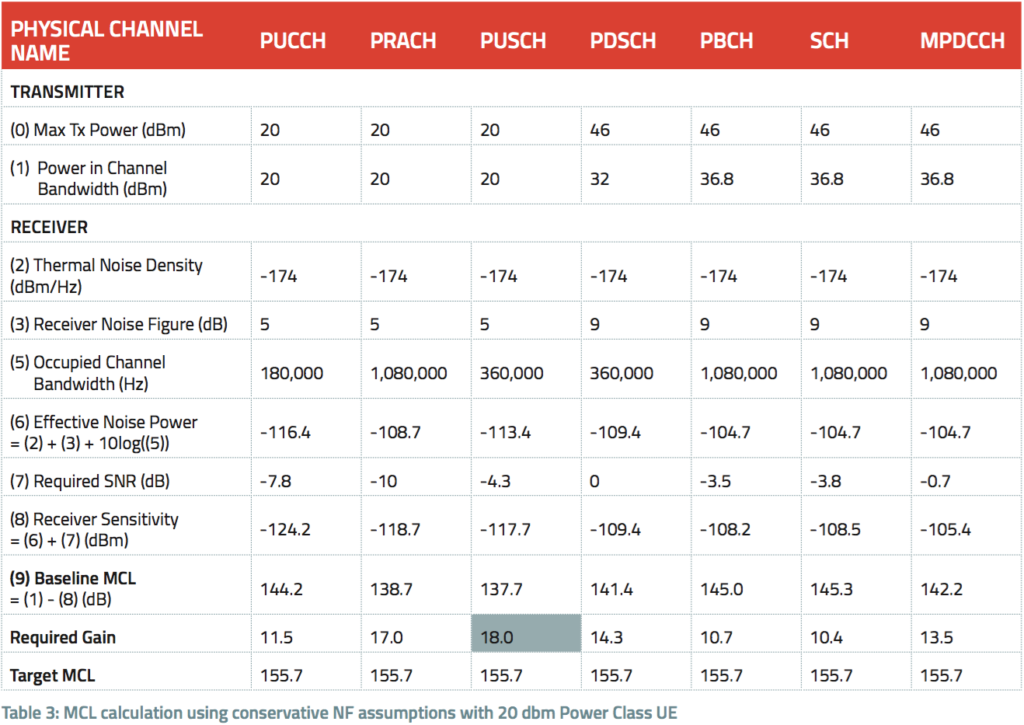Screen dimensions: 1024x725
Task: Select the PUSCH column header
Action: coord(513,41)
